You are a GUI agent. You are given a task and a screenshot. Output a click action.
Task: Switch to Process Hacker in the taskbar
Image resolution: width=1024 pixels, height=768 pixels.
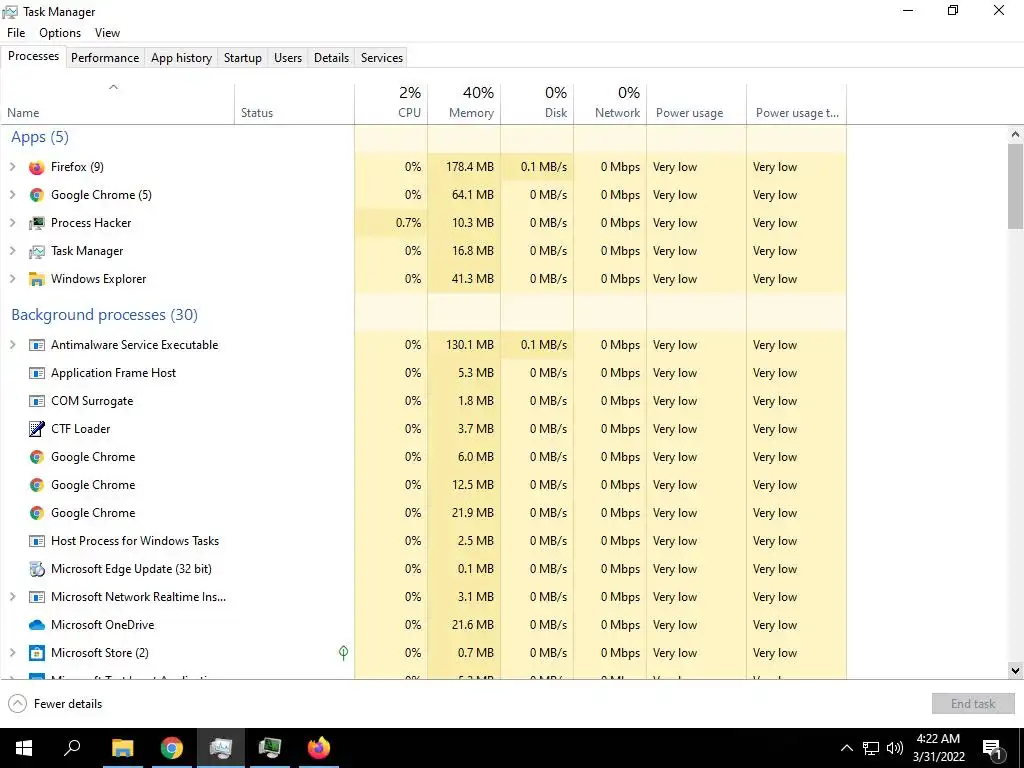[x=270, y=748]
